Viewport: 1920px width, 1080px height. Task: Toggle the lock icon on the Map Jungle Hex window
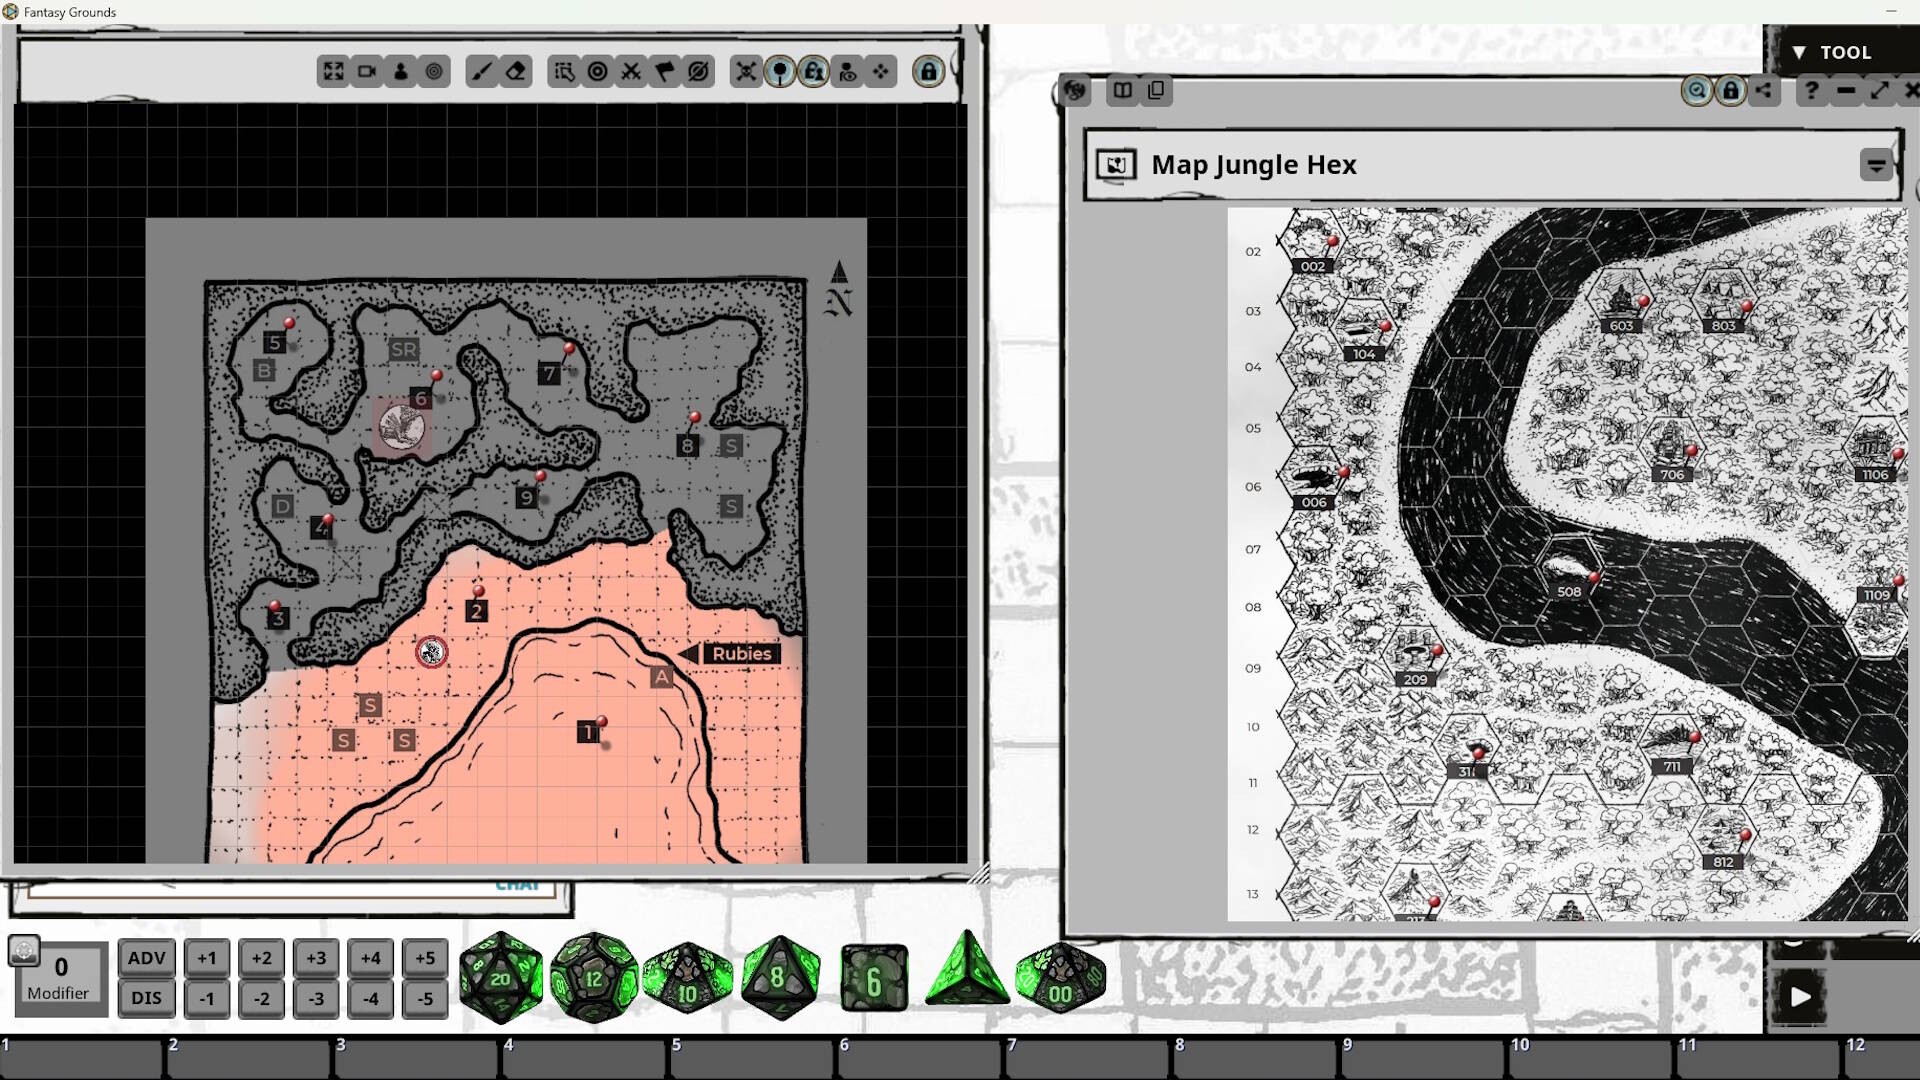1729,91
